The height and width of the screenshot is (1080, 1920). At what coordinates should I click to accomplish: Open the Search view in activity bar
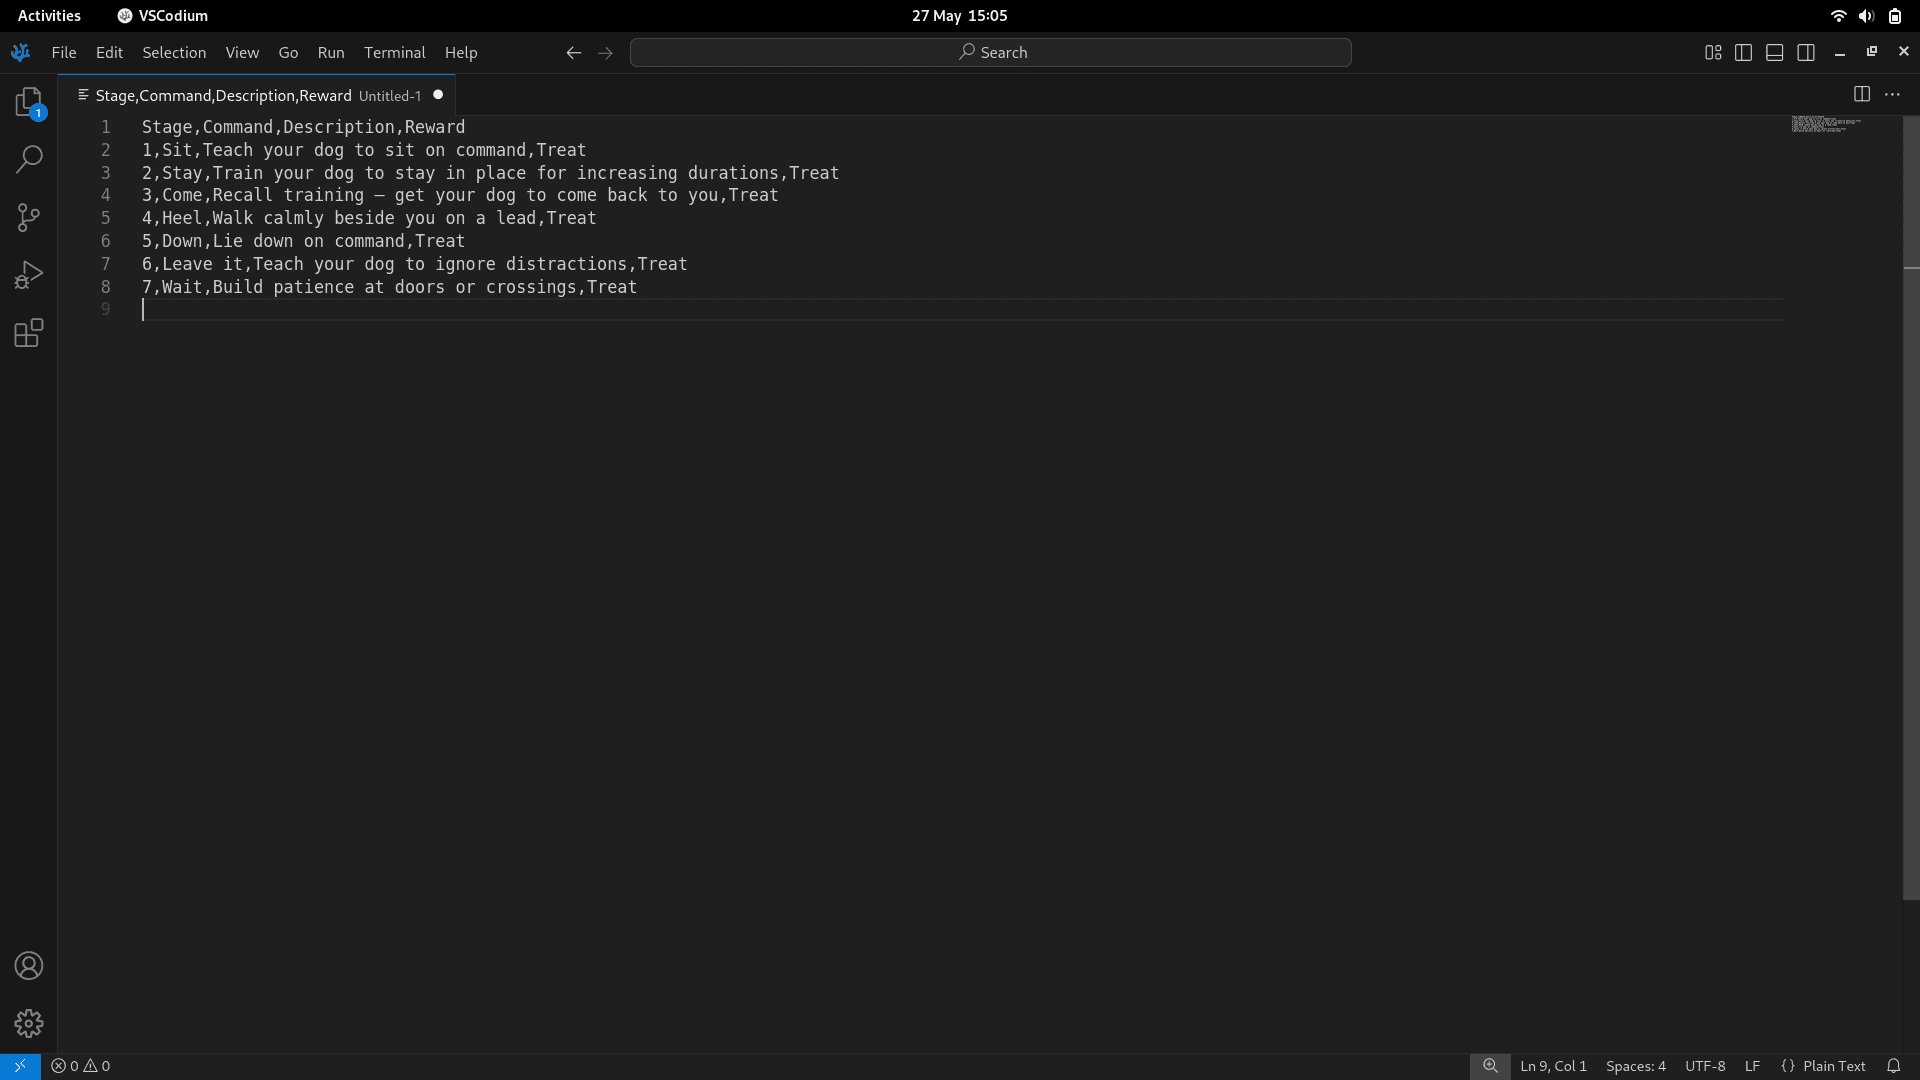[29, 159]
